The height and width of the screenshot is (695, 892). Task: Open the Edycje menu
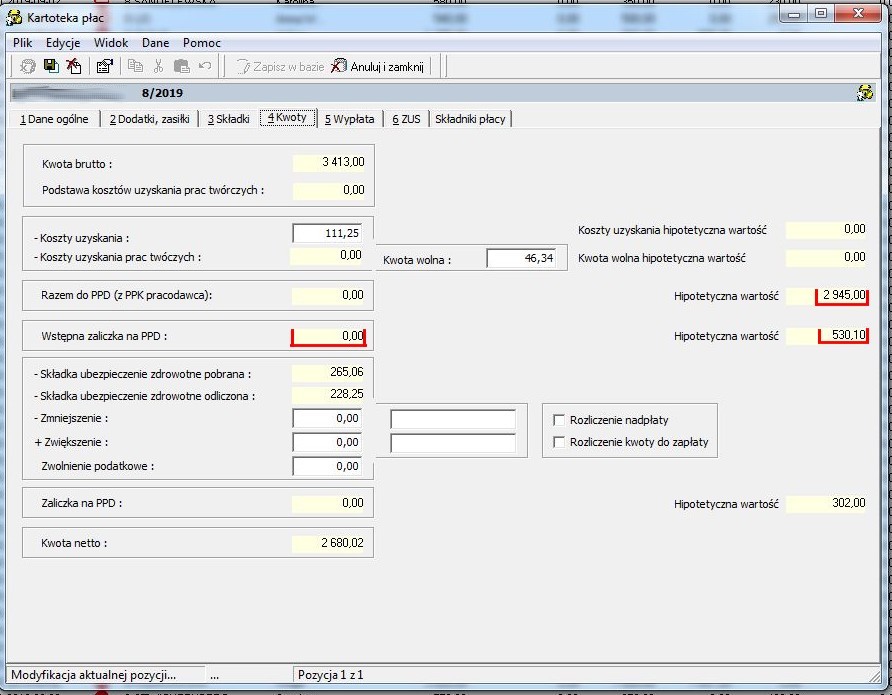(x=63, y=43)
